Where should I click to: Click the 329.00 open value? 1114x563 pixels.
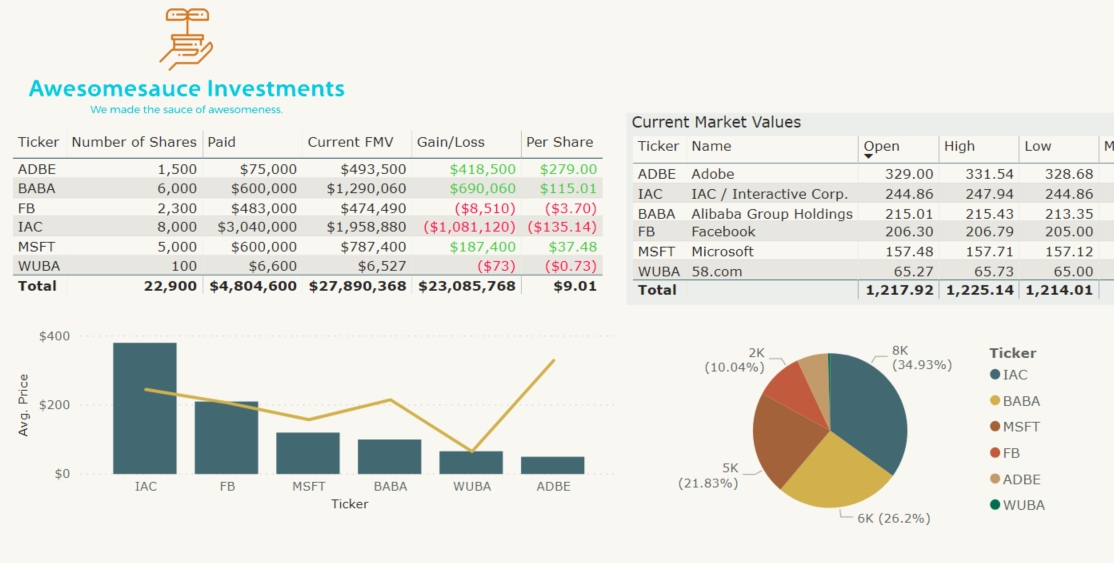pos(909,174)
